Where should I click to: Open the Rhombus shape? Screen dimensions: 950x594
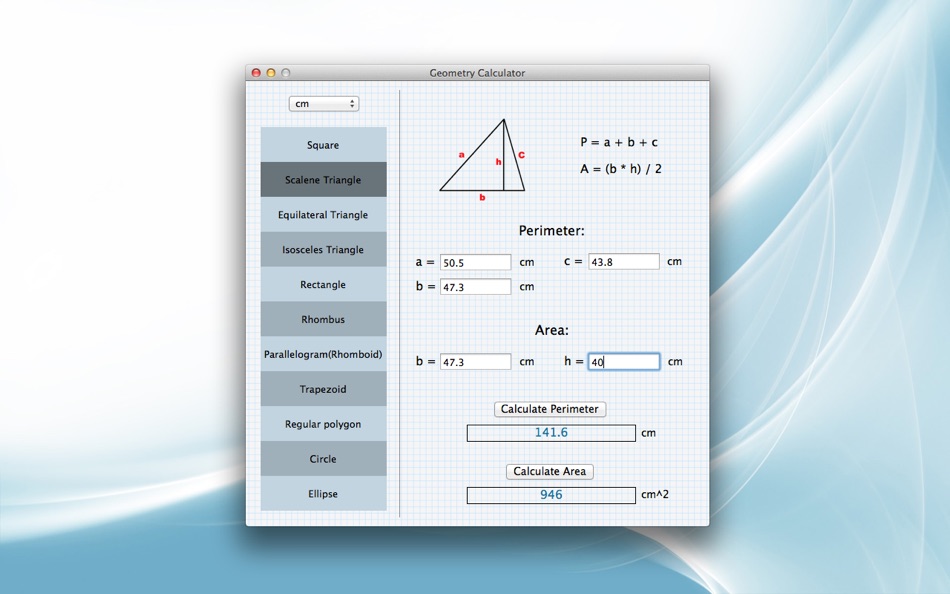[323, 320]
